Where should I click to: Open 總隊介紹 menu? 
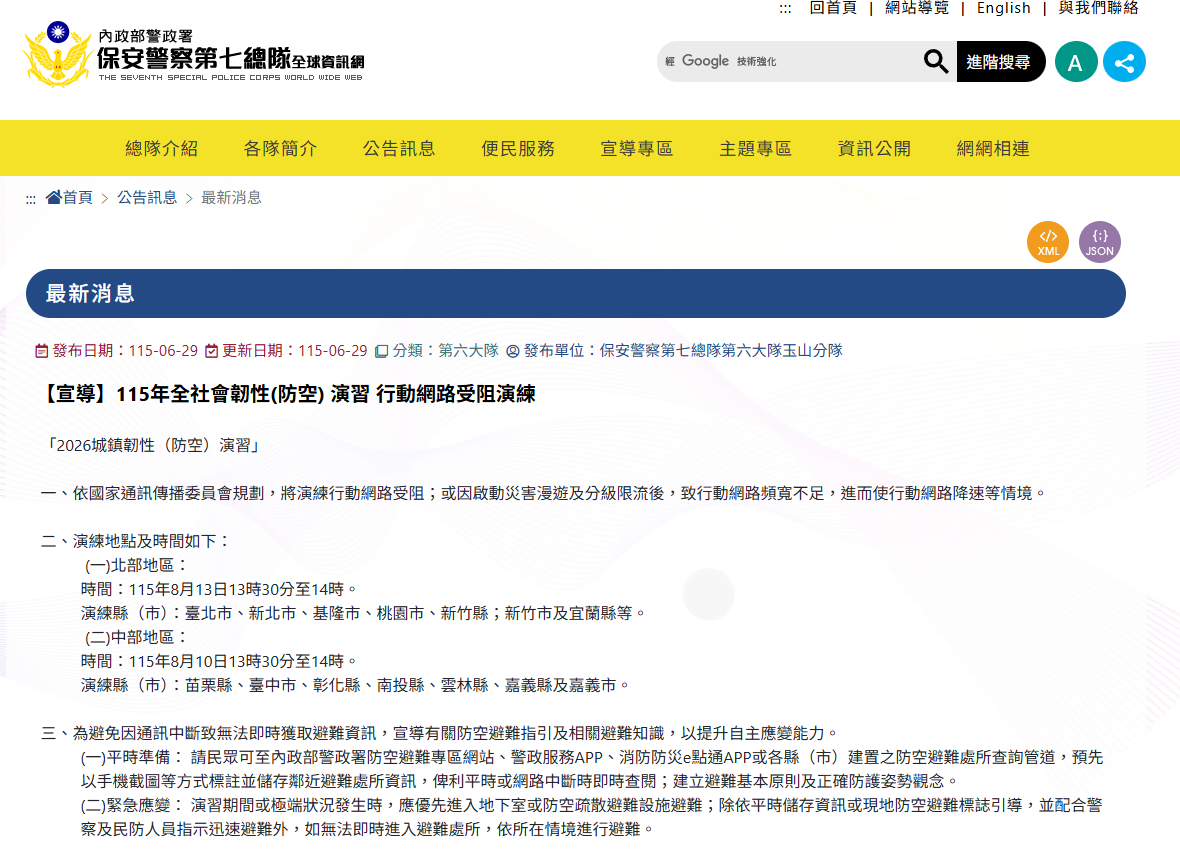click(x=162, y=148)
